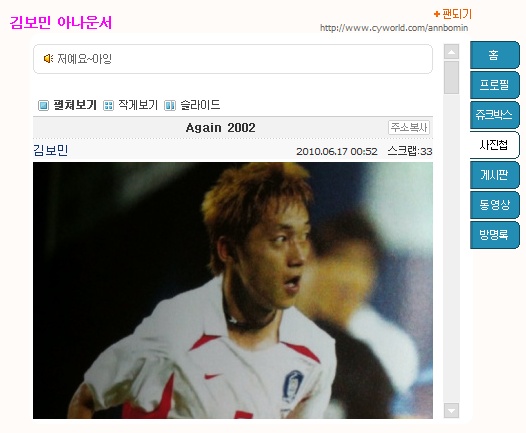
Task: Click the scrollbar down arrow
Action: click(451, 411)
